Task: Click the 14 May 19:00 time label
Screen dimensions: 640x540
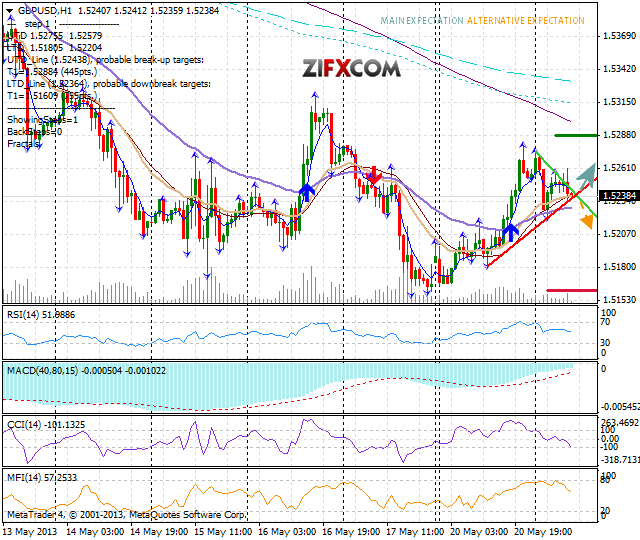Action: [x=159, y=532]
